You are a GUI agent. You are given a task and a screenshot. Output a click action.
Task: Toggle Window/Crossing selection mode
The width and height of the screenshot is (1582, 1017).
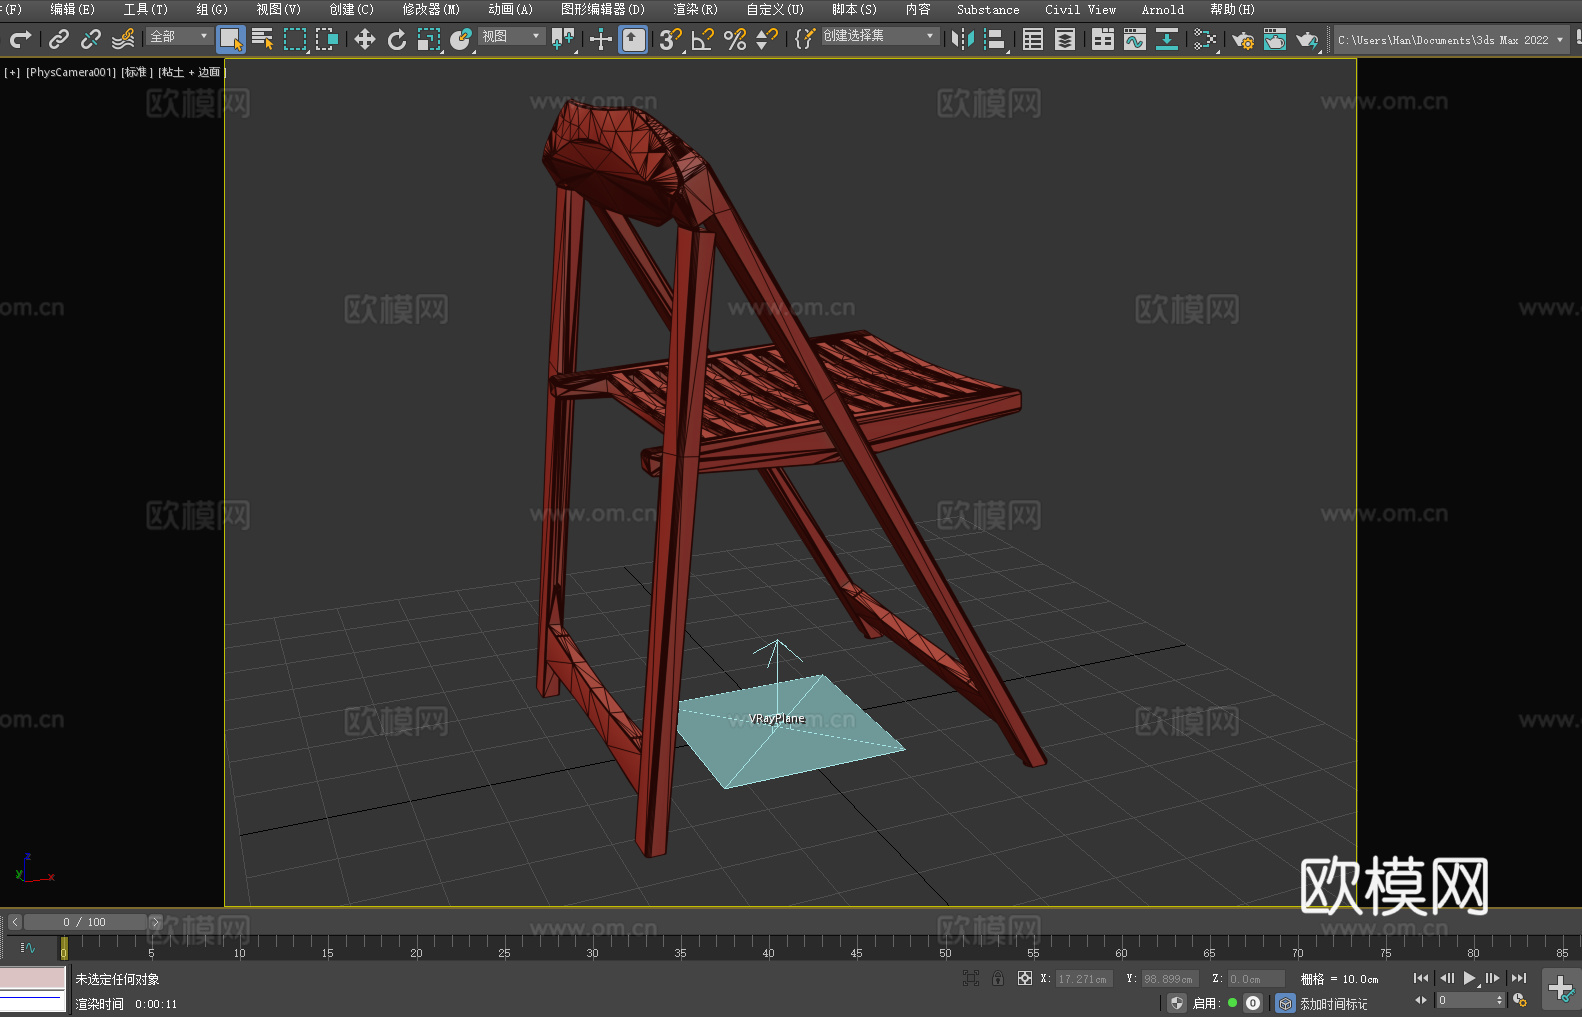click(x=327, y=39)
